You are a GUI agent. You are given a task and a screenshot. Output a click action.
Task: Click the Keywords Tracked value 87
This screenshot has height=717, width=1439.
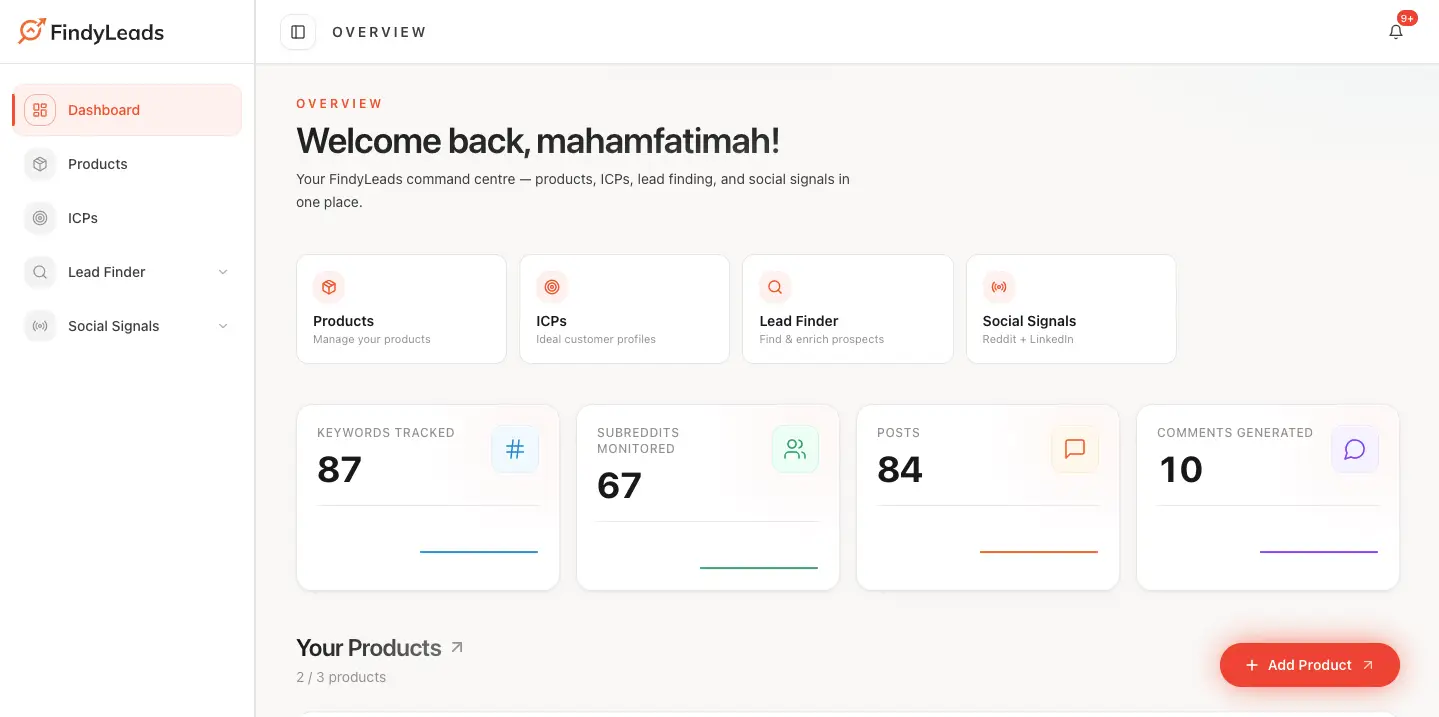(x=339, y=469)
